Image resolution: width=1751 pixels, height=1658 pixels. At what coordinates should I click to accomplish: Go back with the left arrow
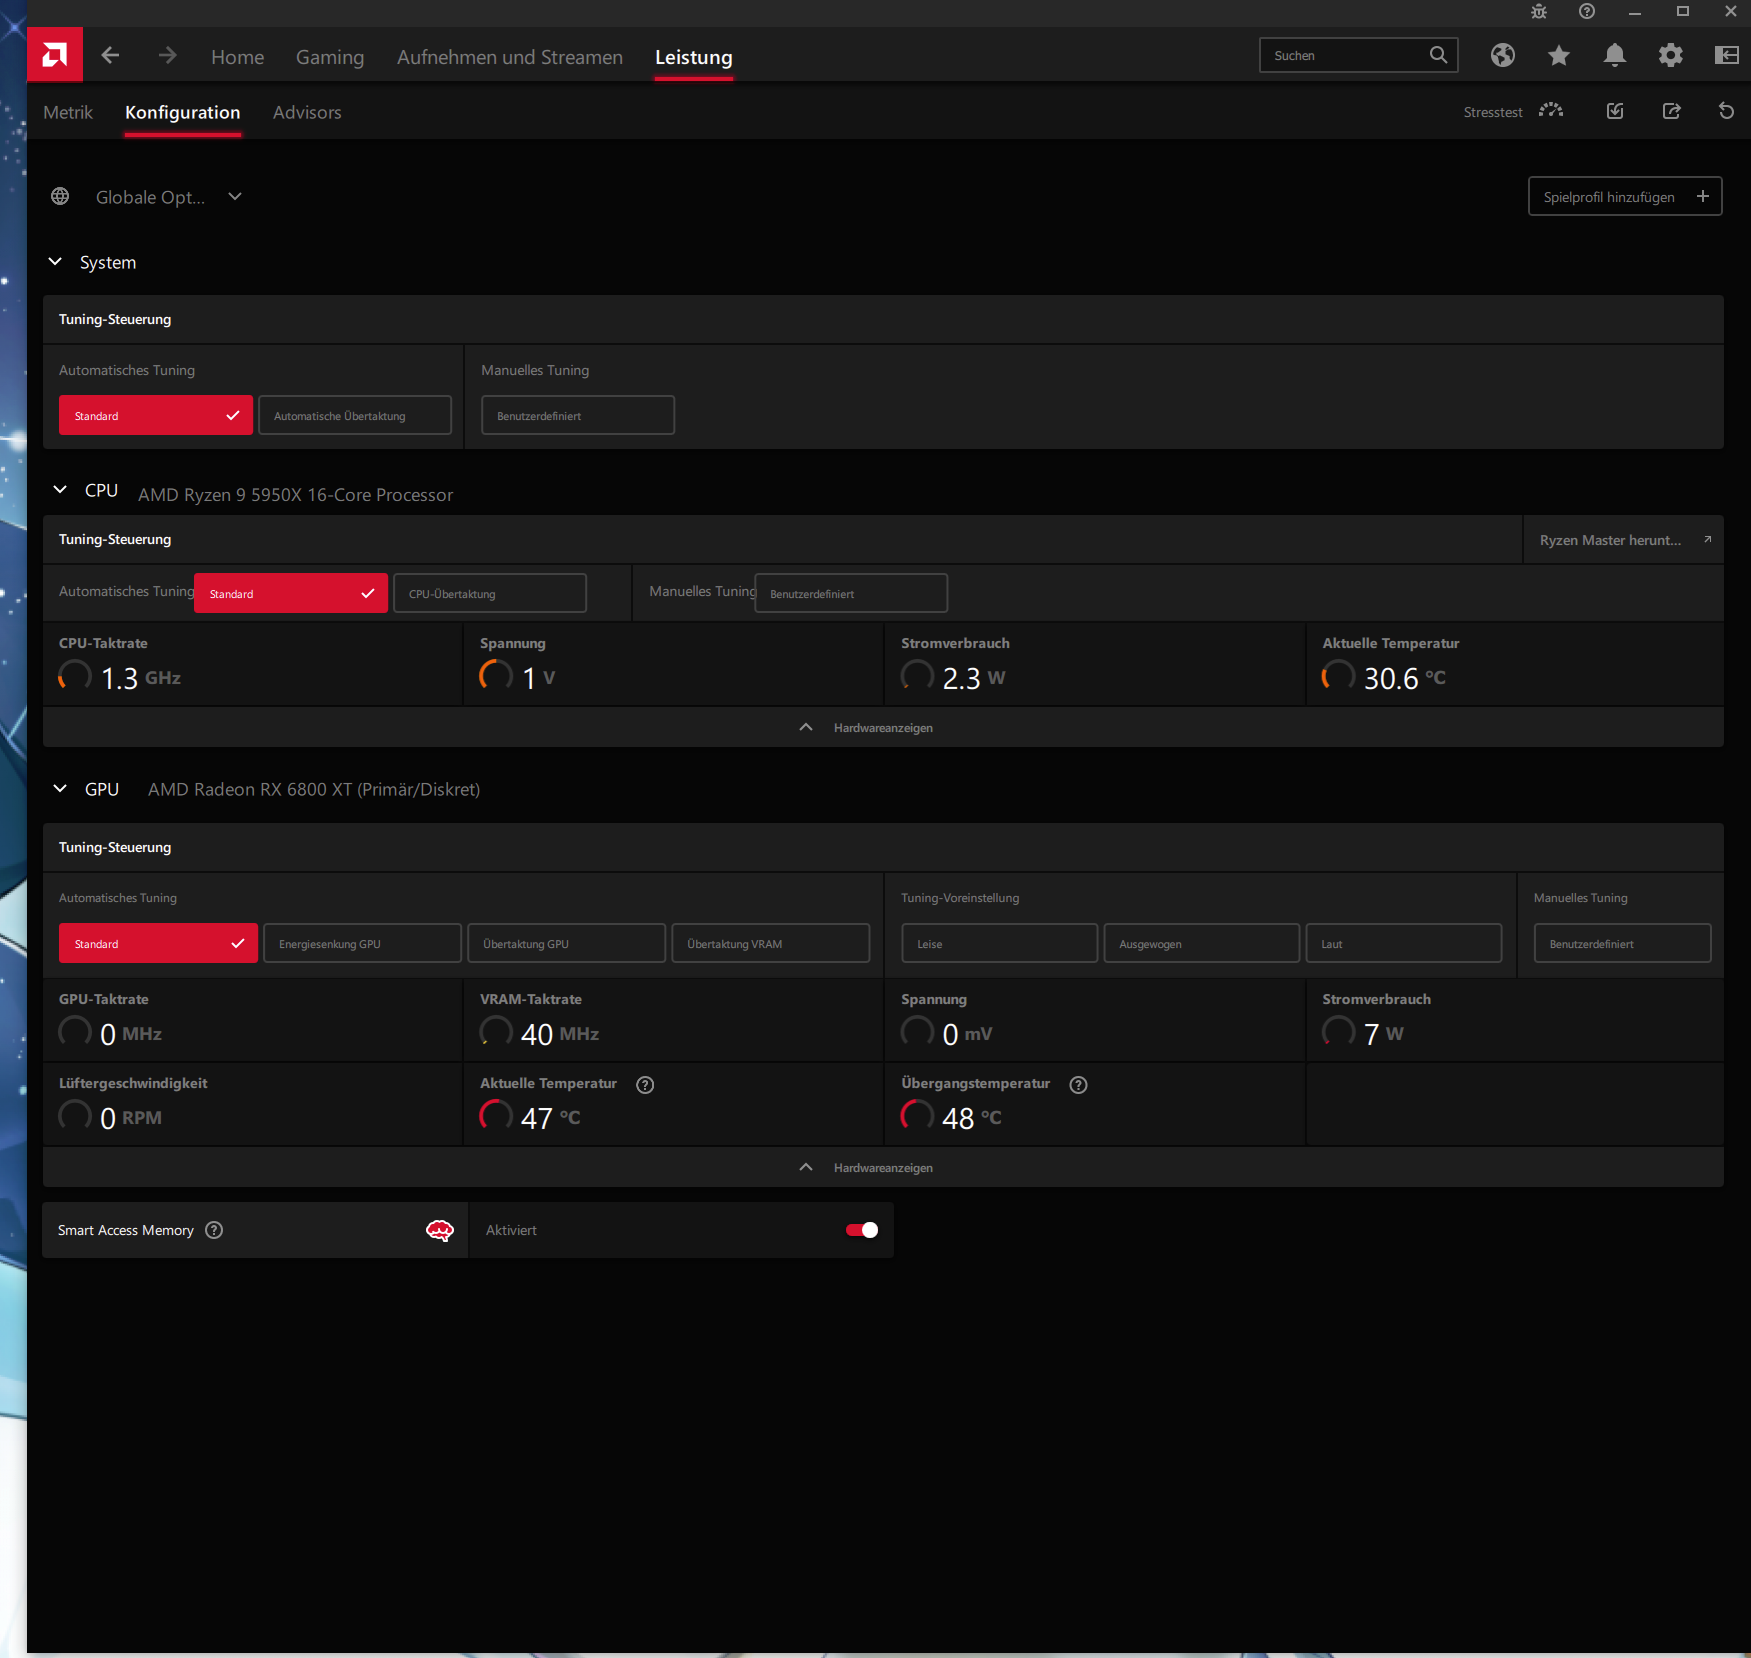111,56
